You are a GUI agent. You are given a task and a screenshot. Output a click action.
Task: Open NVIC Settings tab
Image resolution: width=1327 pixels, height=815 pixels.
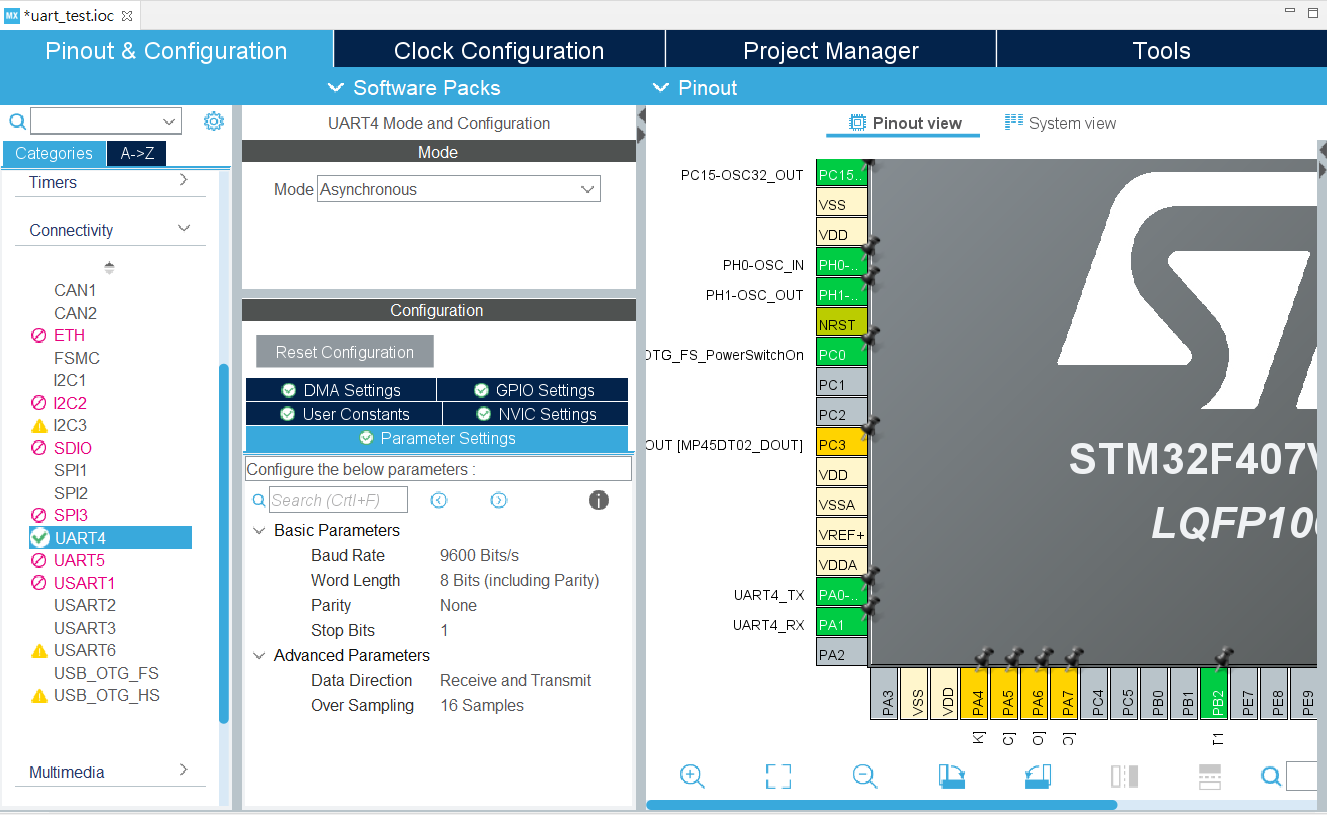535,414
